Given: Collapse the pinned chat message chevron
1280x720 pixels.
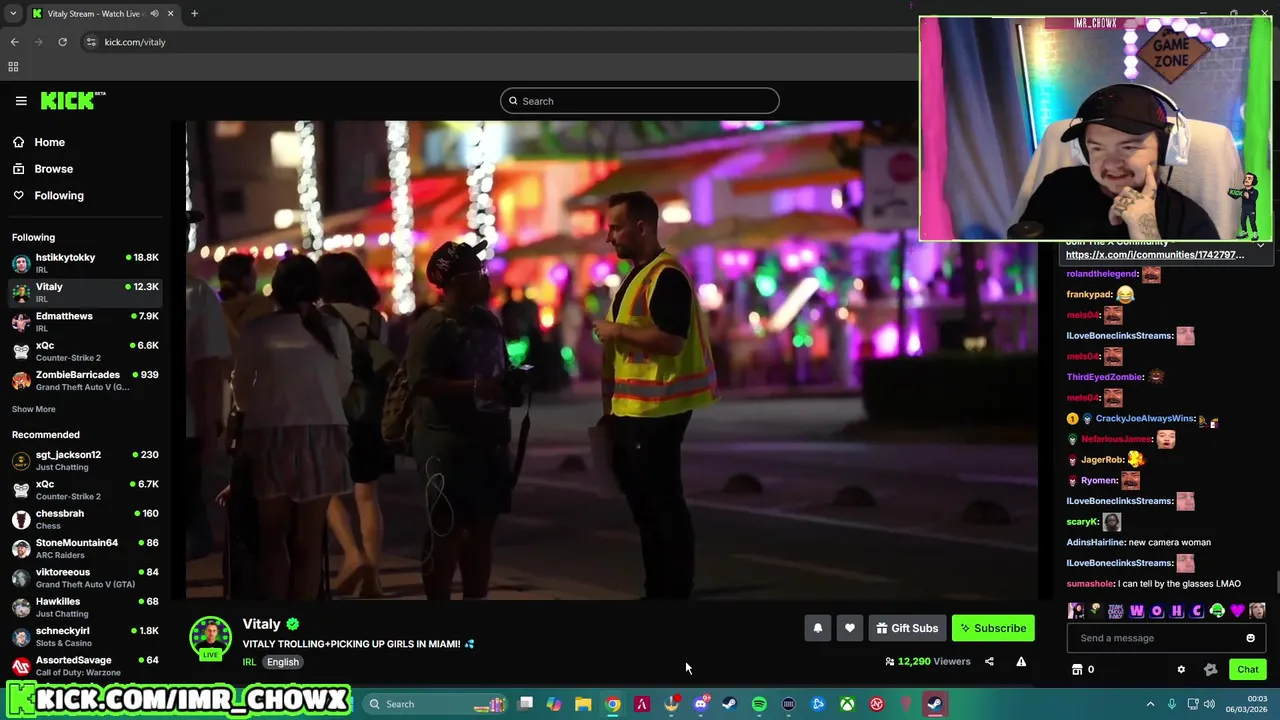Looking at the screenshot, I should 1260,244.
